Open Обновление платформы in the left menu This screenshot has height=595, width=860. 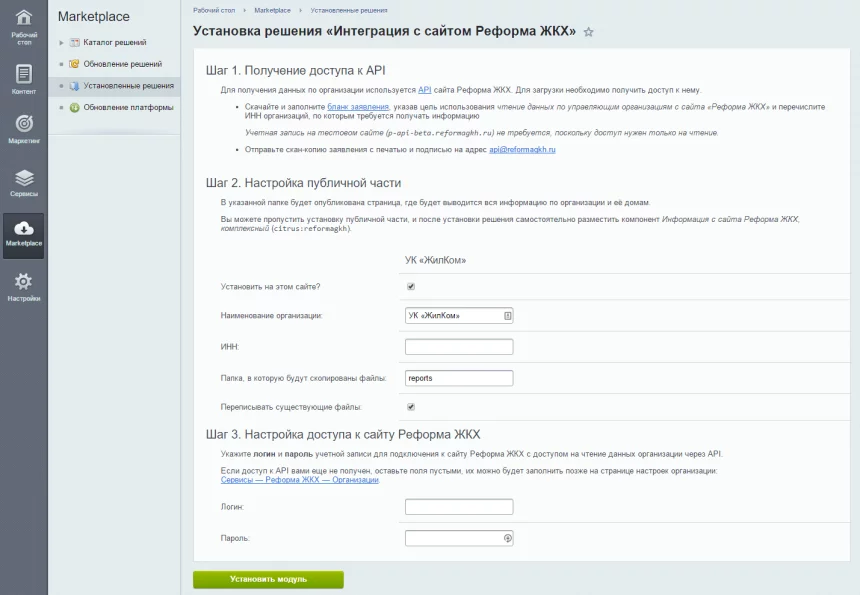tap(128, 107)
